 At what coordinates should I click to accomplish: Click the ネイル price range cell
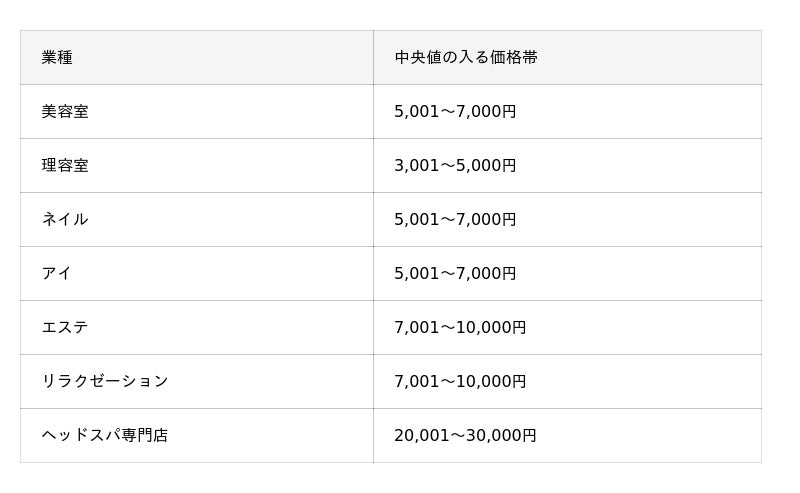[567, 219]
